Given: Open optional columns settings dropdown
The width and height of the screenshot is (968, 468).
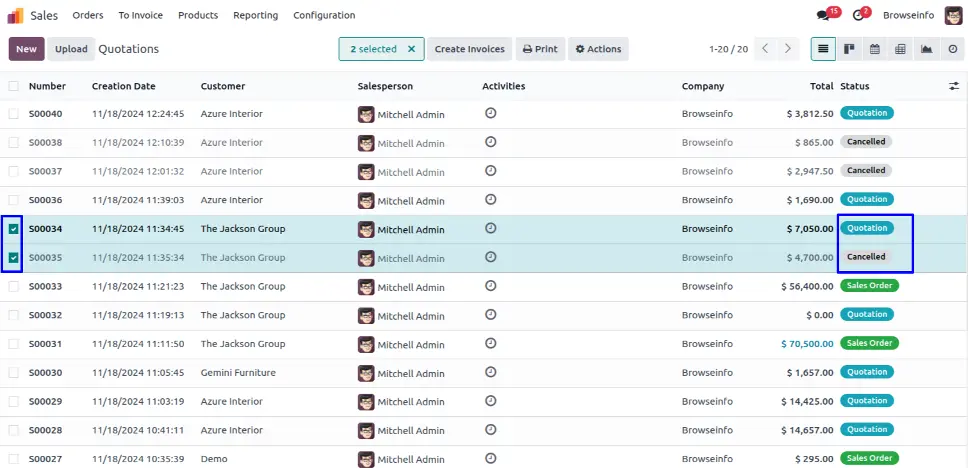Looking at the screenshot, I should (x=953, y=86).
